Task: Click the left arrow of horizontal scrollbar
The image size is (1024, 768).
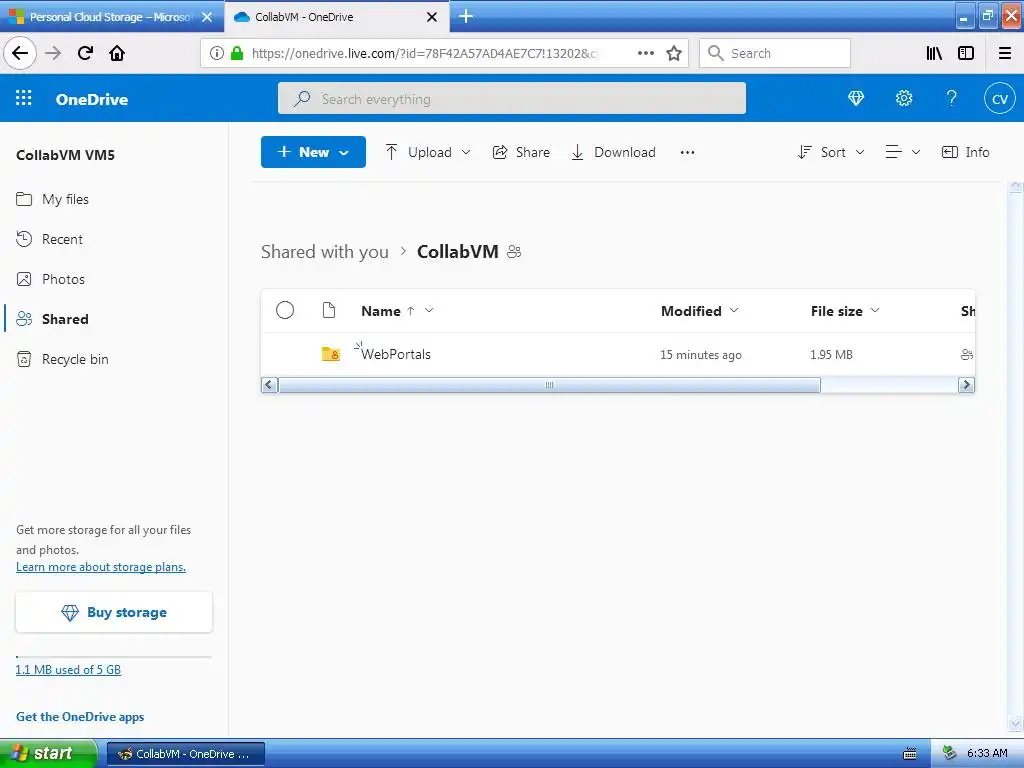Action: click(x=268, y=385)
